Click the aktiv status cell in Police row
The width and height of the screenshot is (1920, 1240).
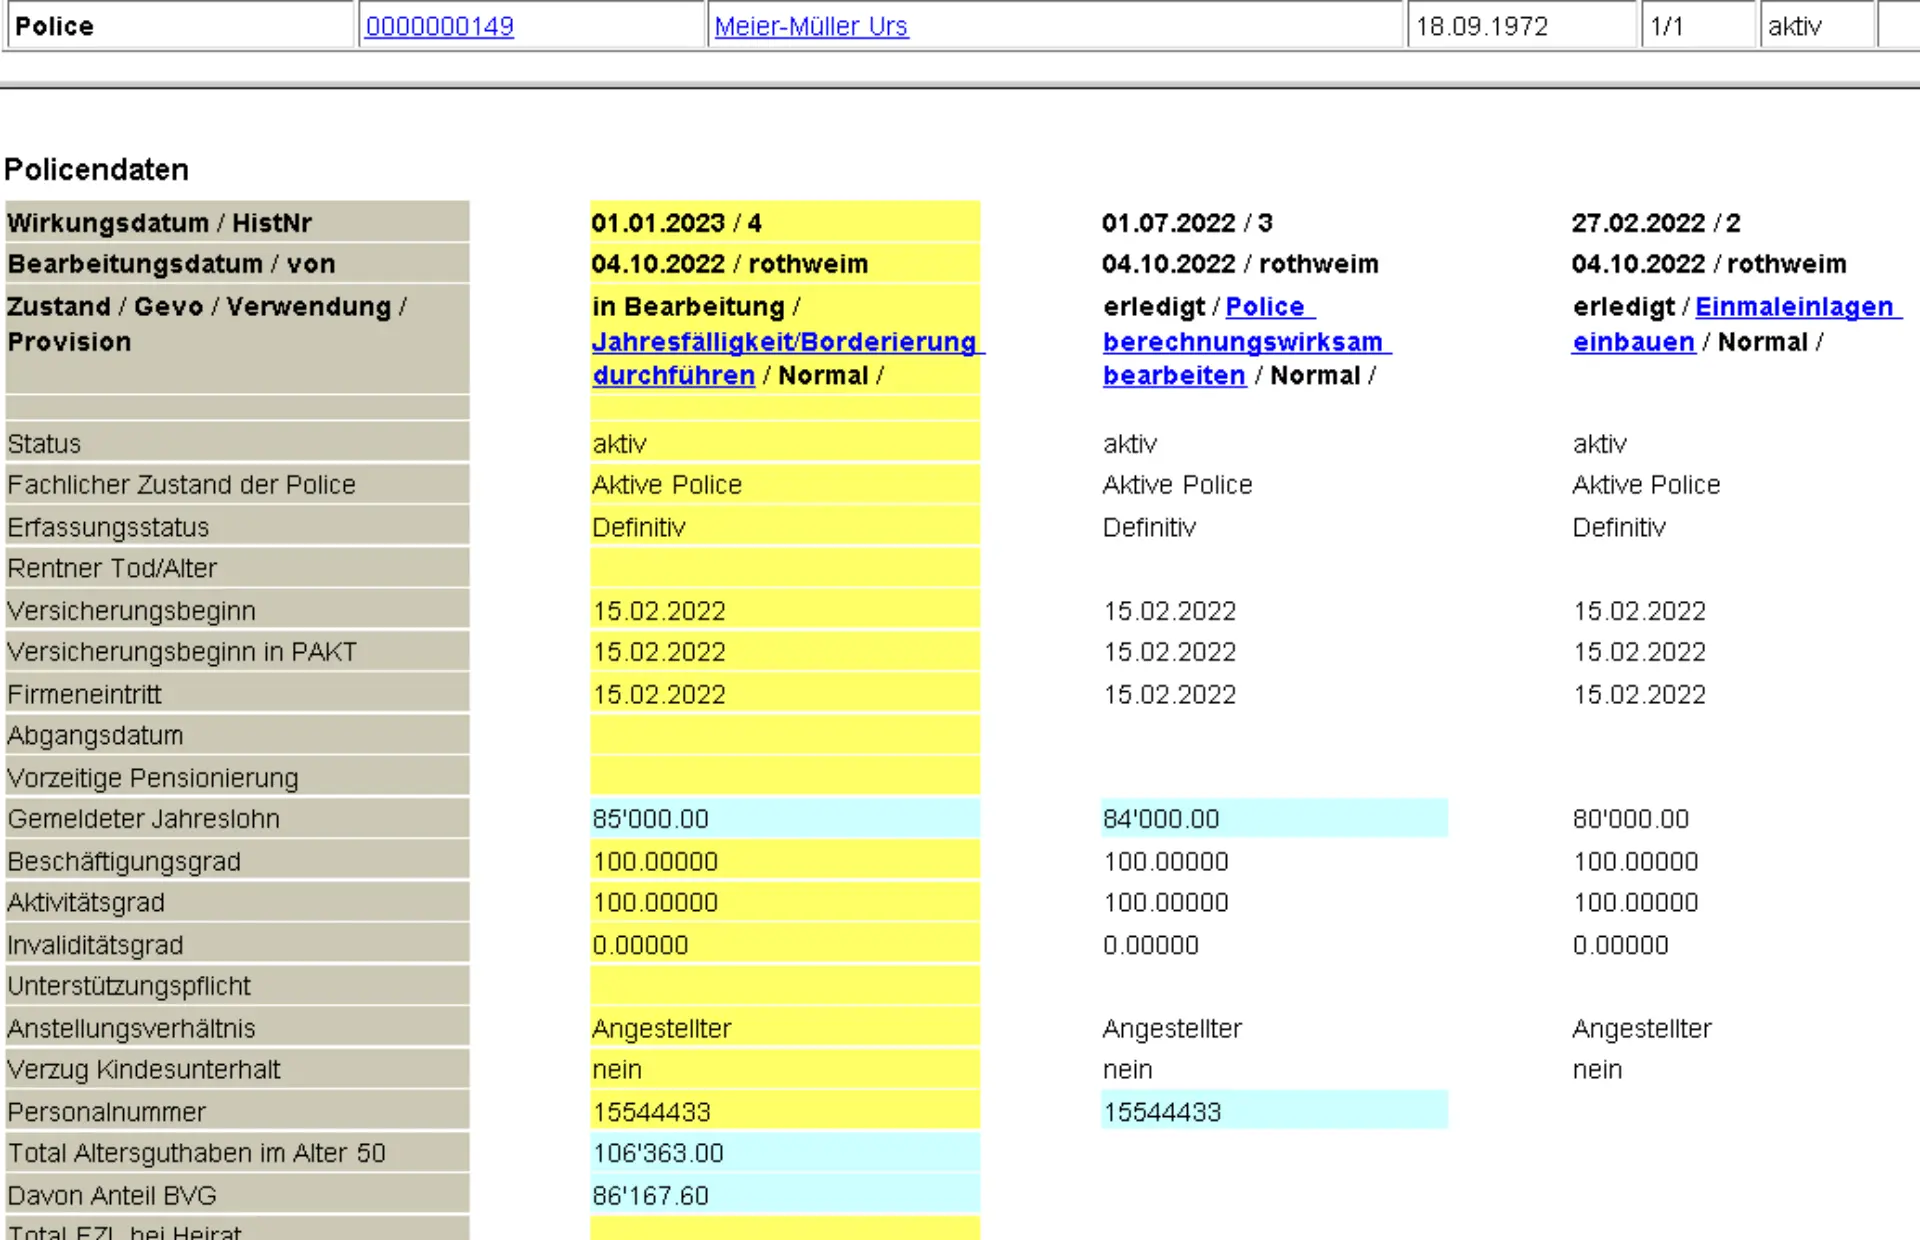tap(1794, 26)
